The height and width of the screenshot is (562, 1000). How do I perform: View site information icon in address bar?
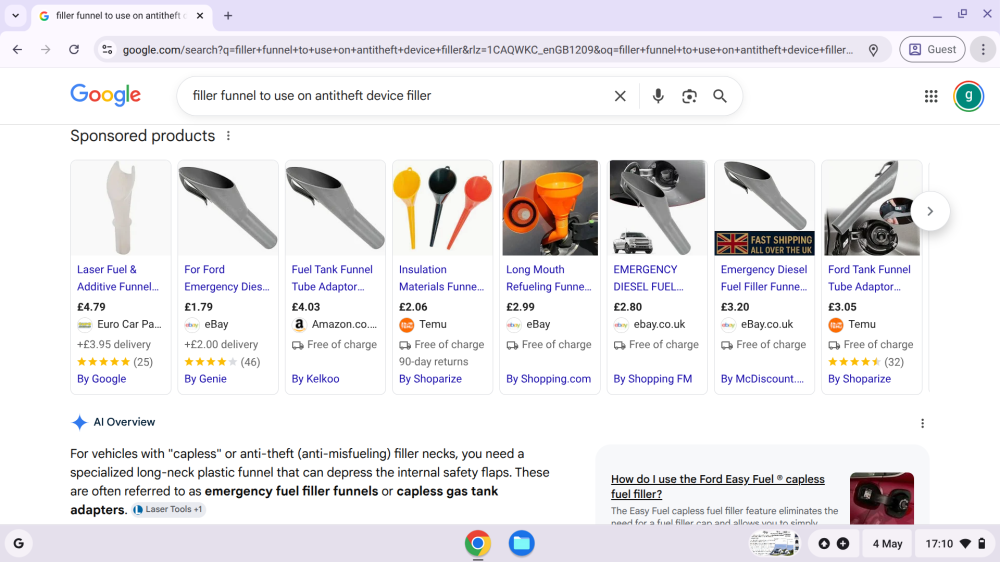point(107,49)
